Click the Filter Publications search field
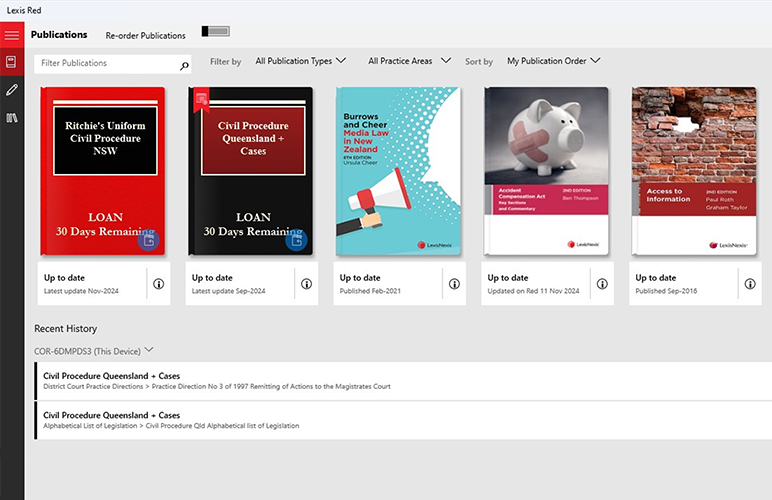 click(x=105, y=63)
